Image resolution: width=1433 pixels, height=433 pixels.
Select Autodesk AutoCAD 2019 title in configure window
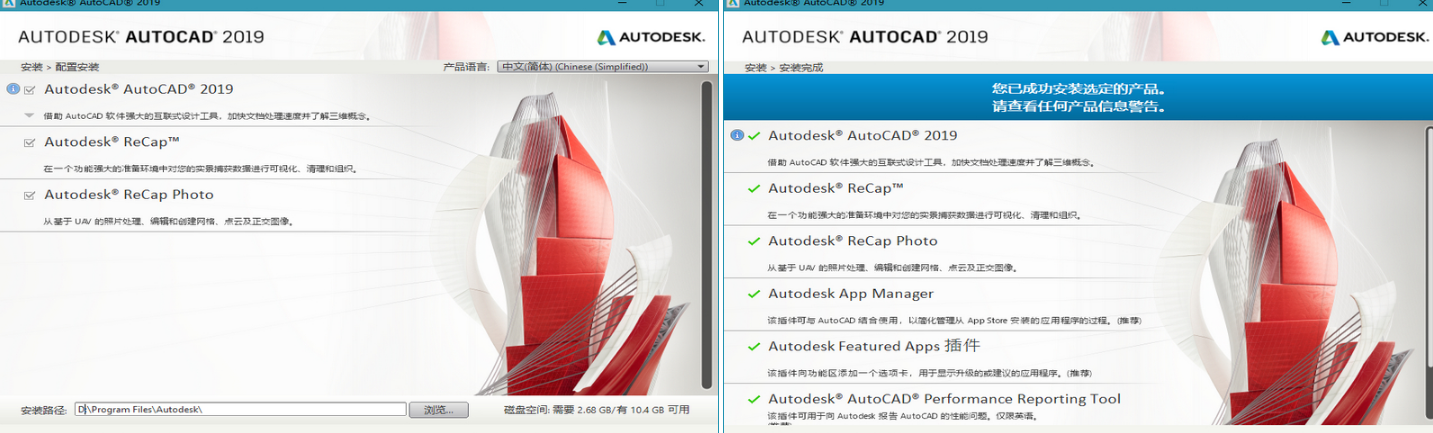[x=138, y=89]
